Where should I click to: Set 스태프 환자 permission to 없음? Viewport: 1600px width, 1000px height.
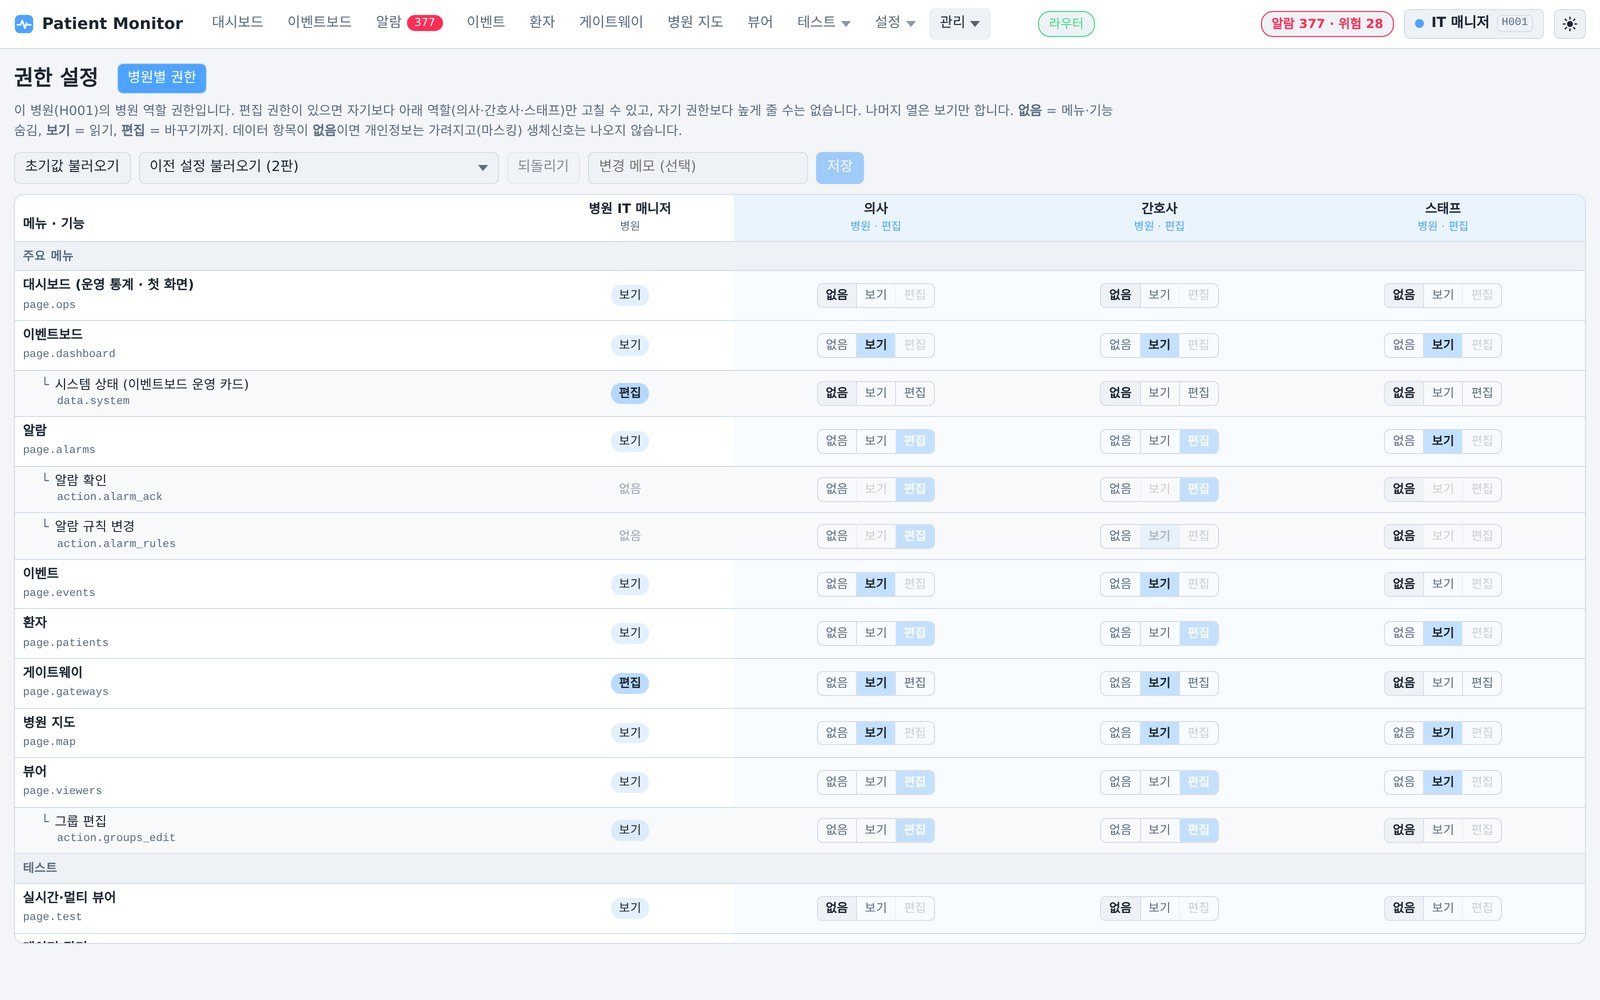pyautogui.click(x=1404, y=633)
